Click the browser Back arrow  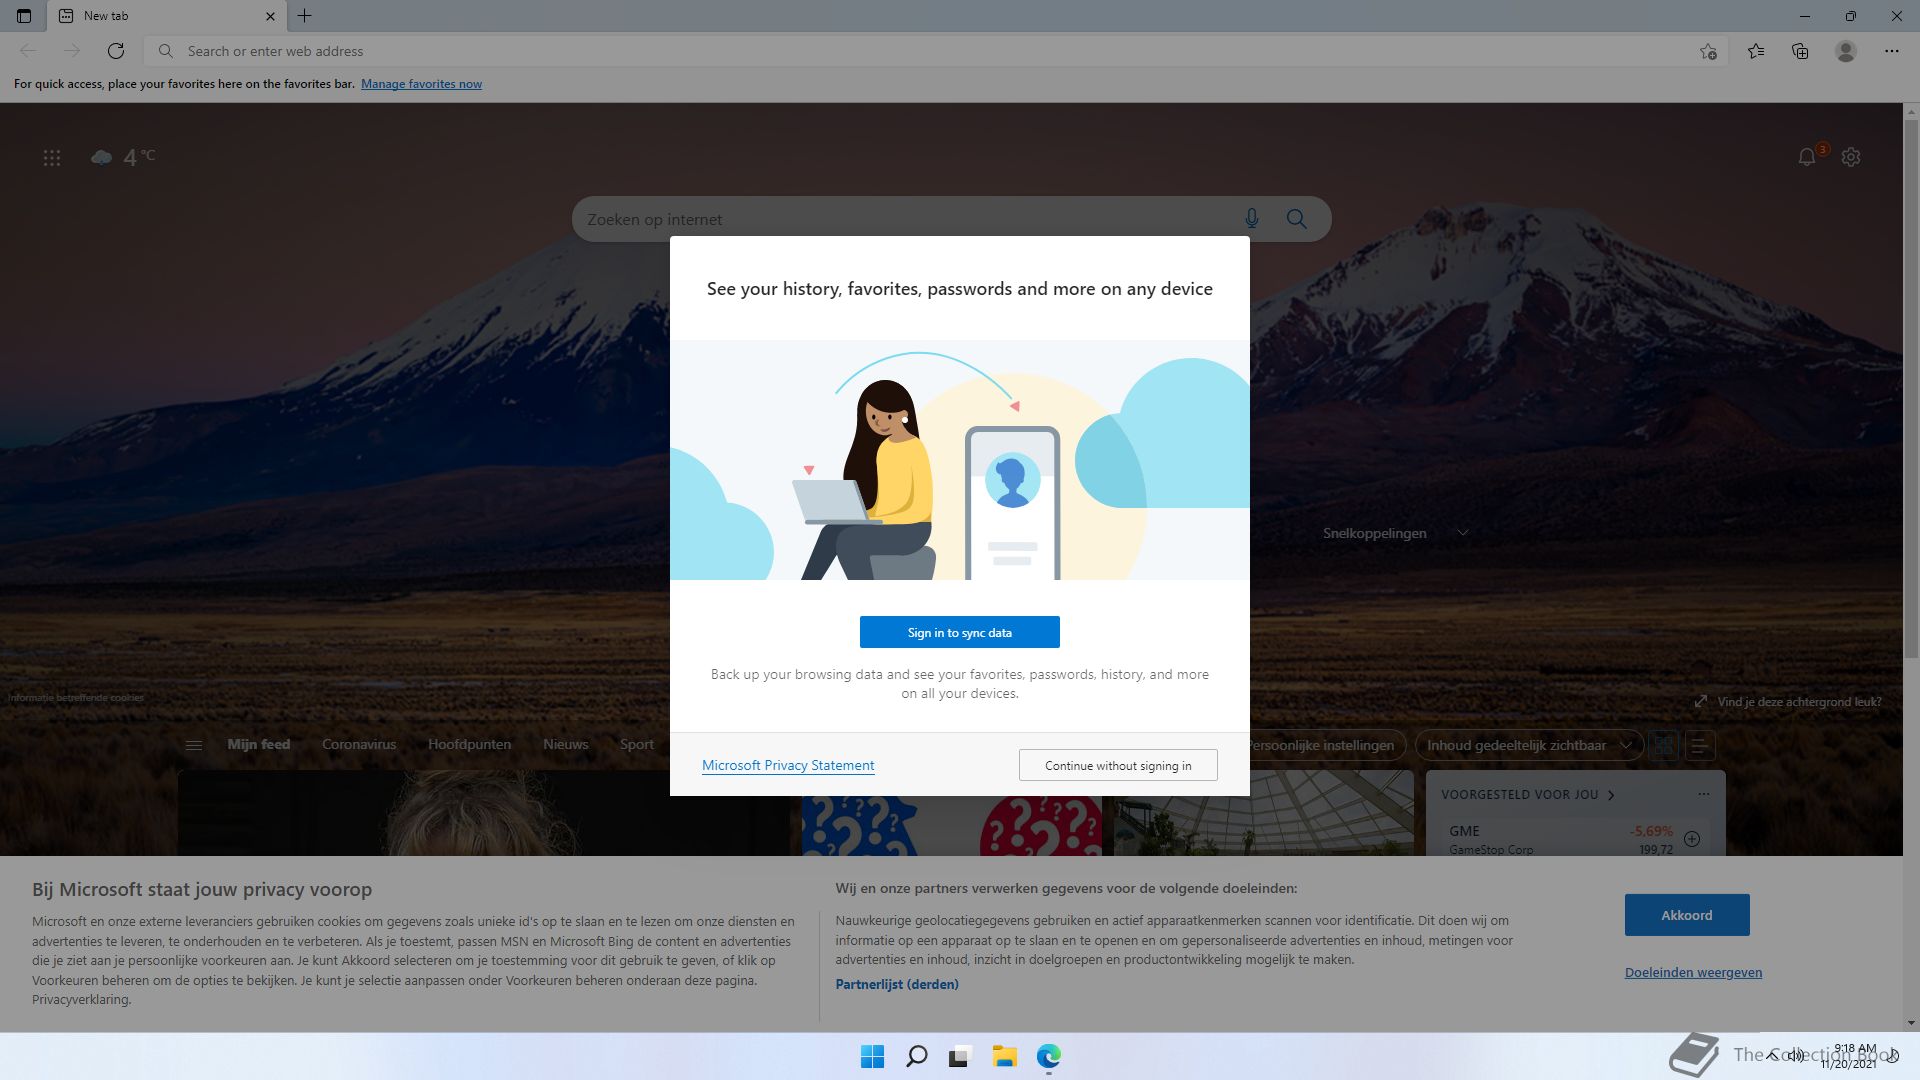click(x=28, y=51)
